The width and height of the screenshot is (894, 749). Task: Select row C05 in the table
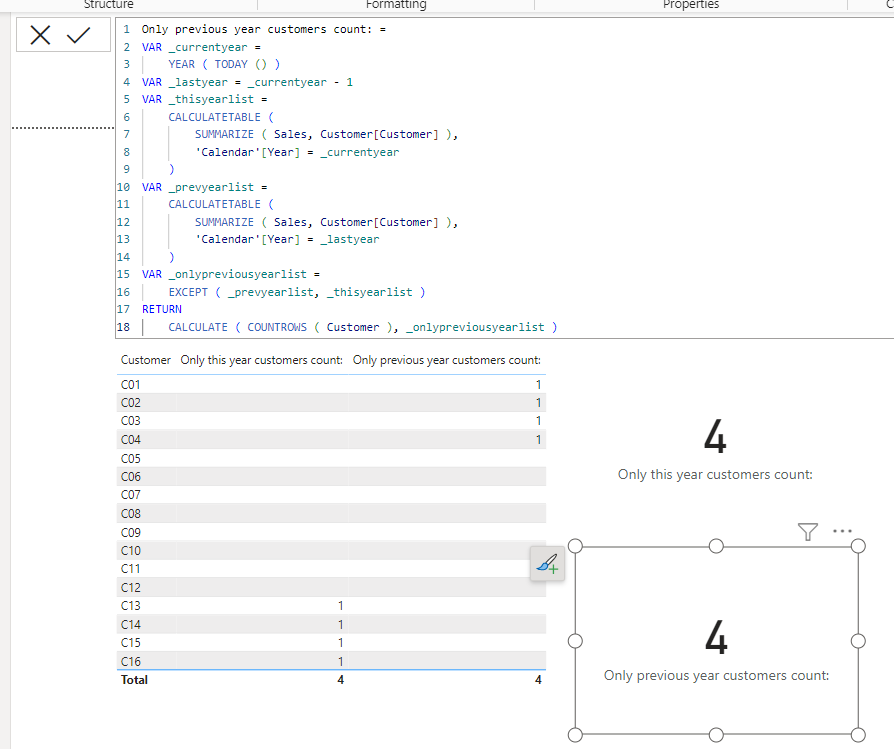pyautogui.click(x=331, y=458)
